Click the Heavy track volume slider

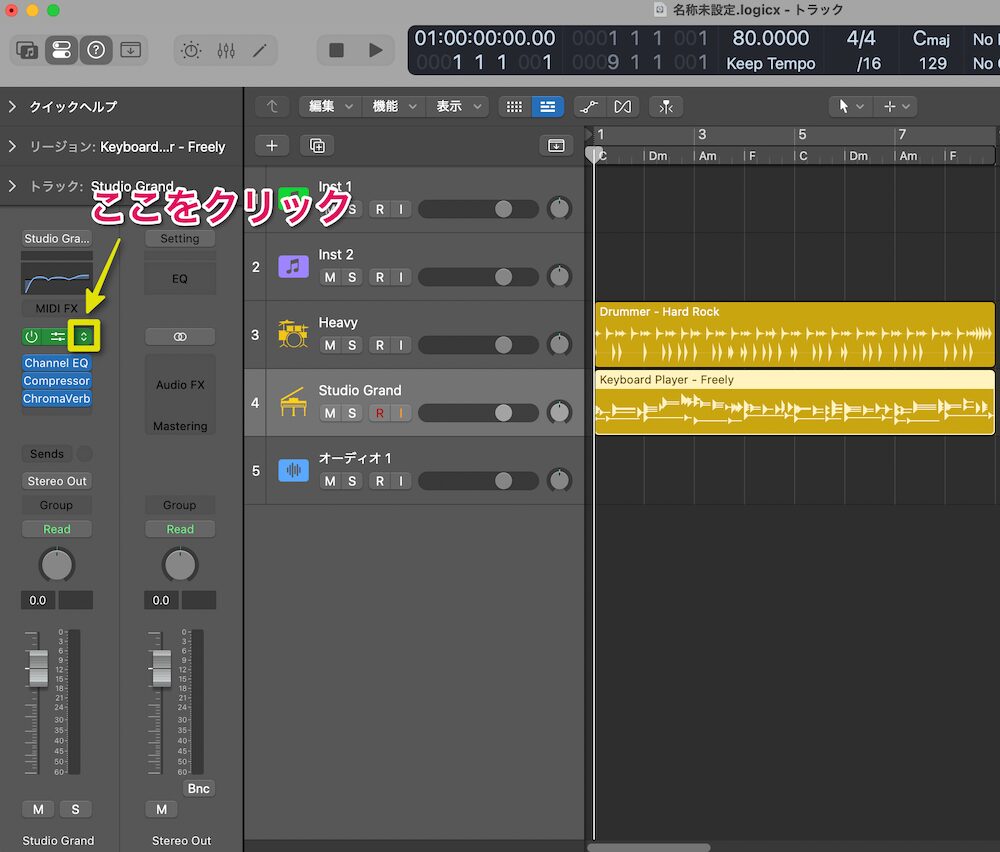click(478, 345)
